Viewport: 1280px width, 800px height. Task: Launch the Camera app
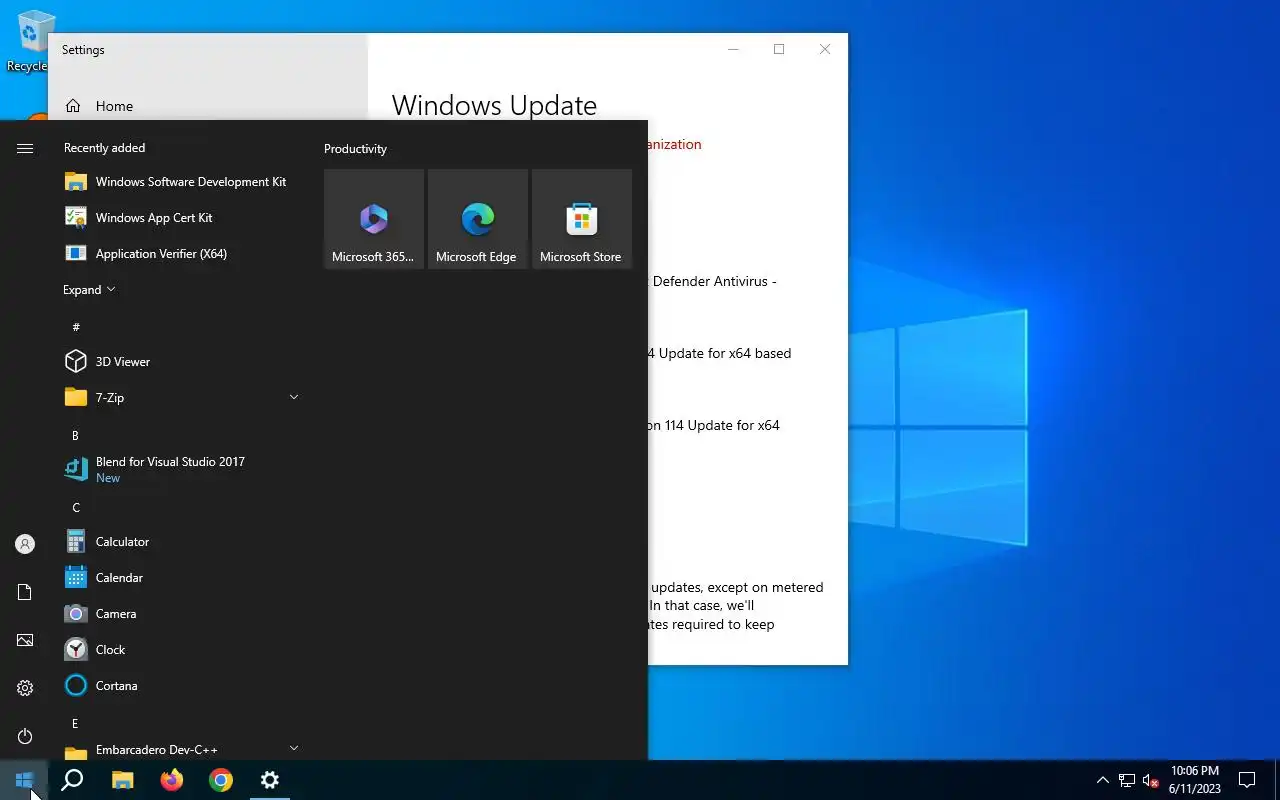tap(181, 614)
